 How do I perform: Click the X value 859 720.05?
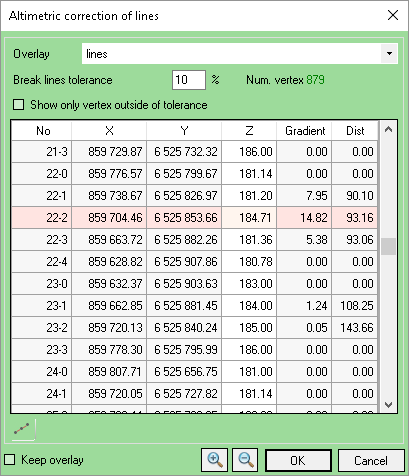point(109,394)
